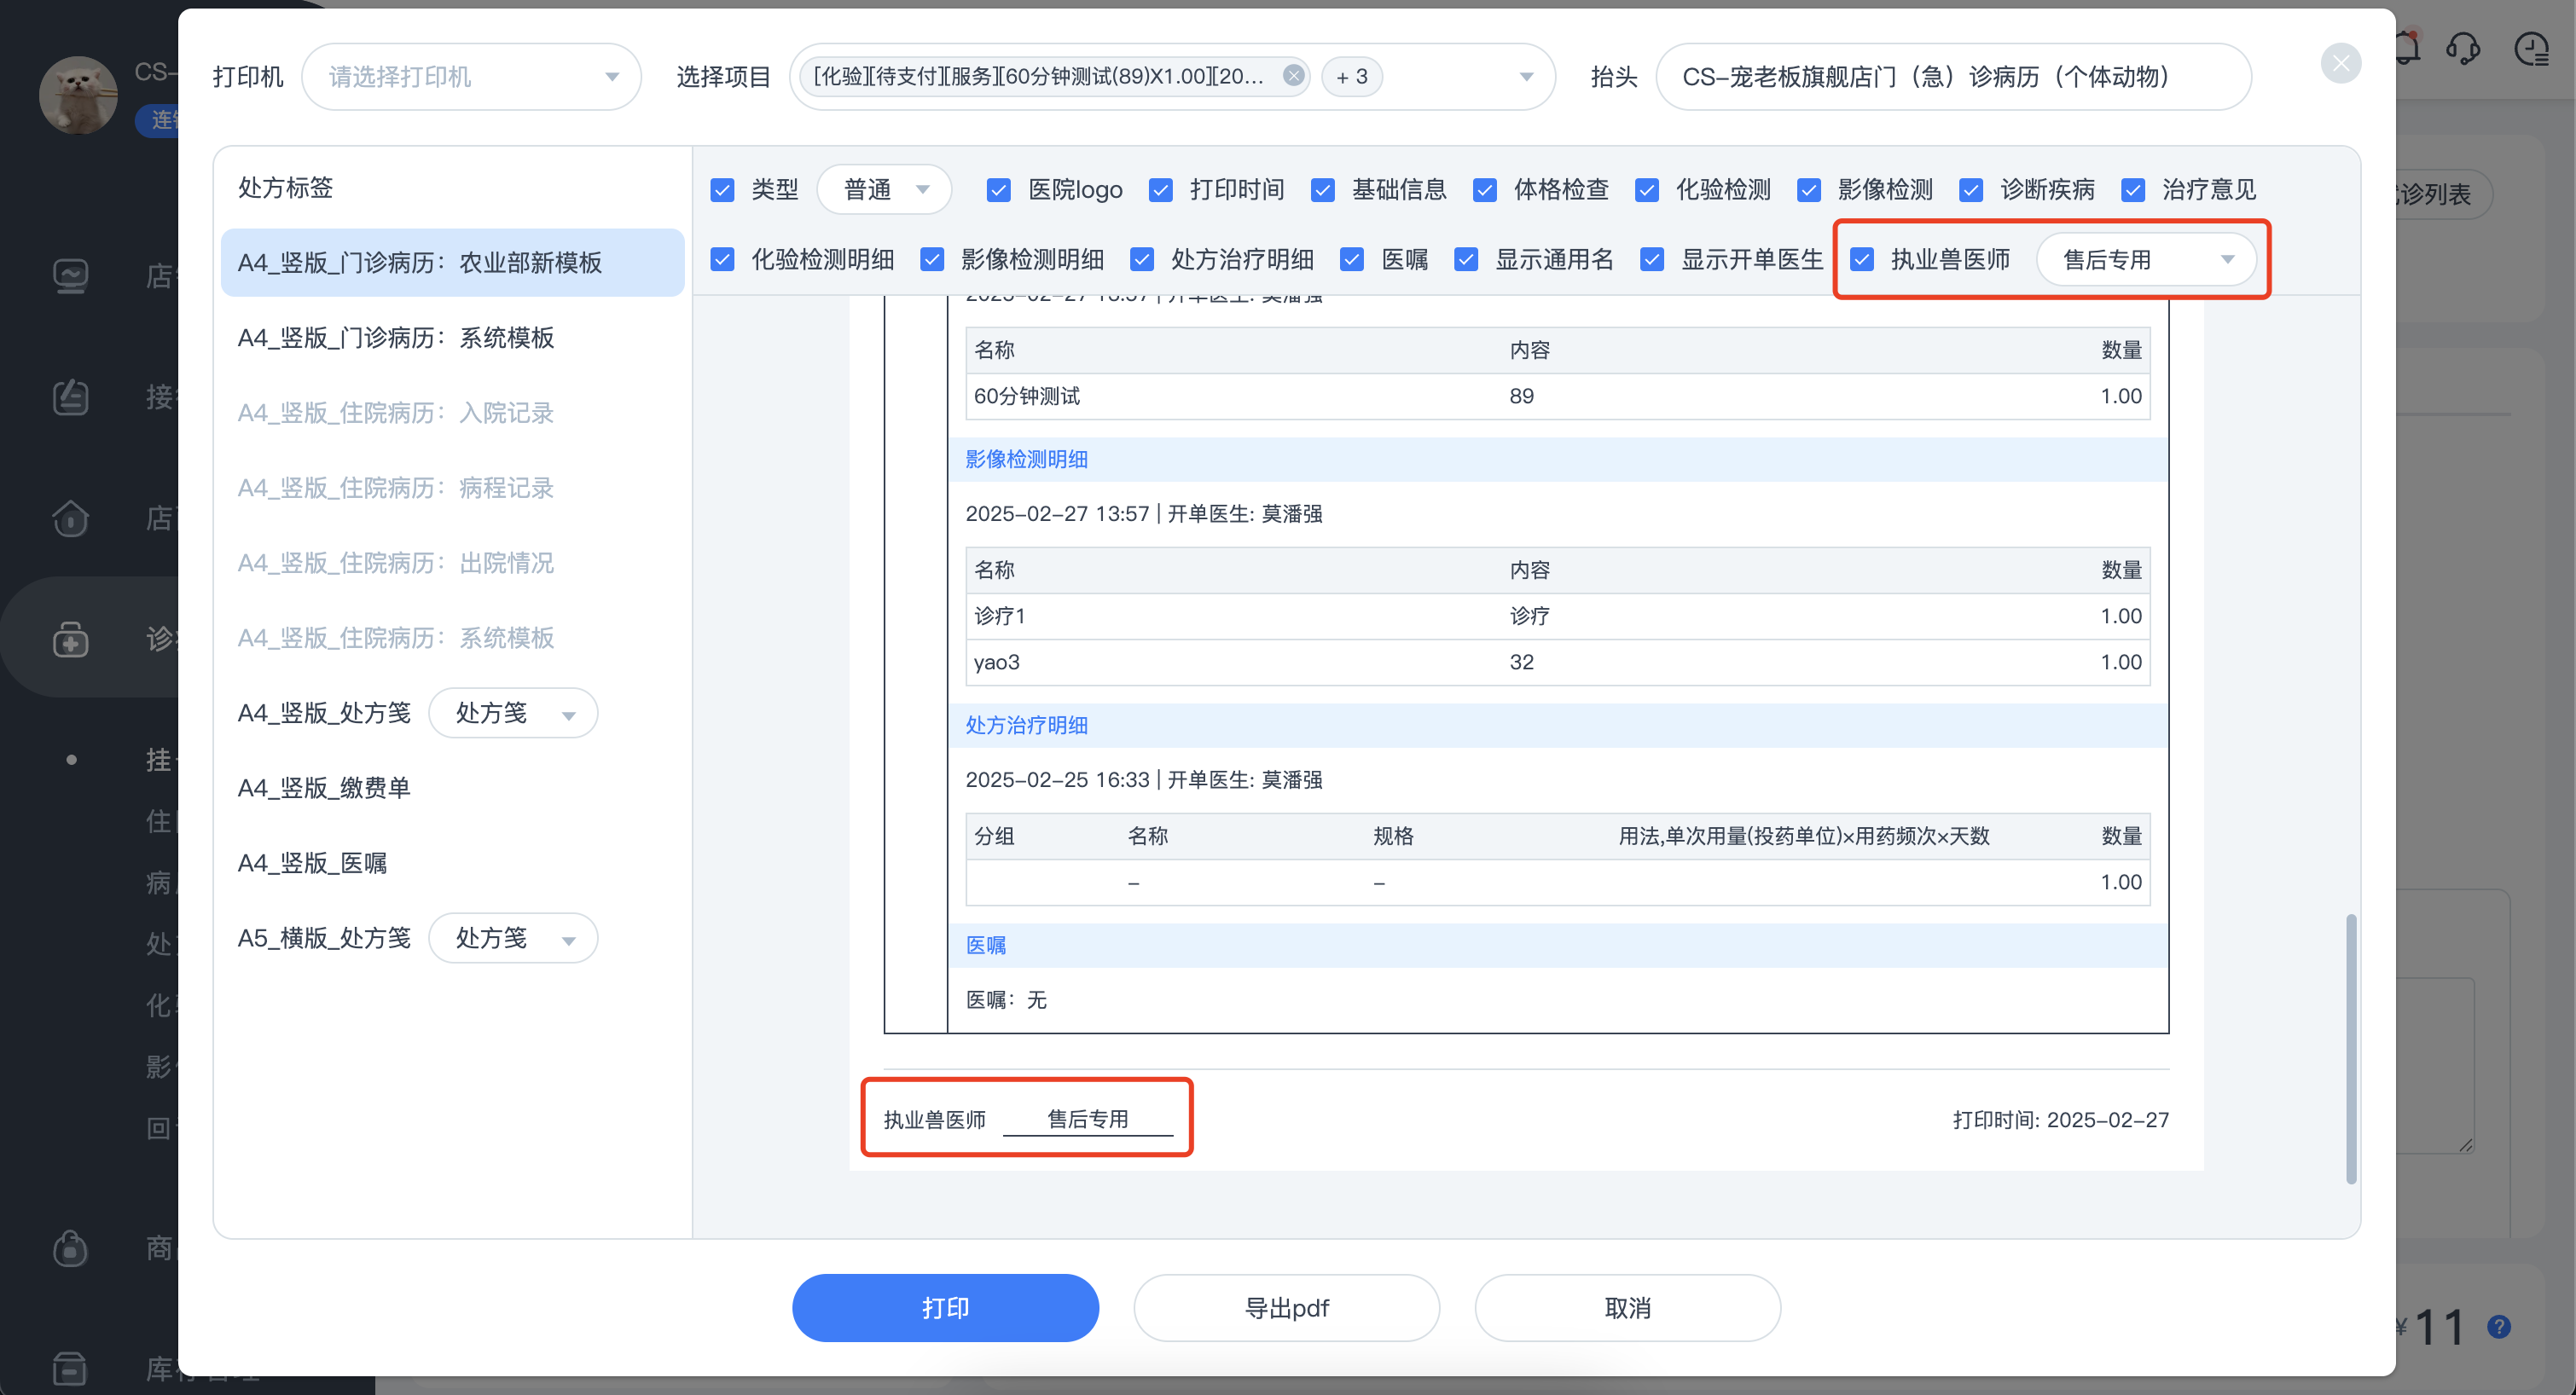Viewport: 2576px width, 1395px height.
Task: Open 处方笺 dropdown for A5_横版_处方笺
Action: (x=513, y=938)
